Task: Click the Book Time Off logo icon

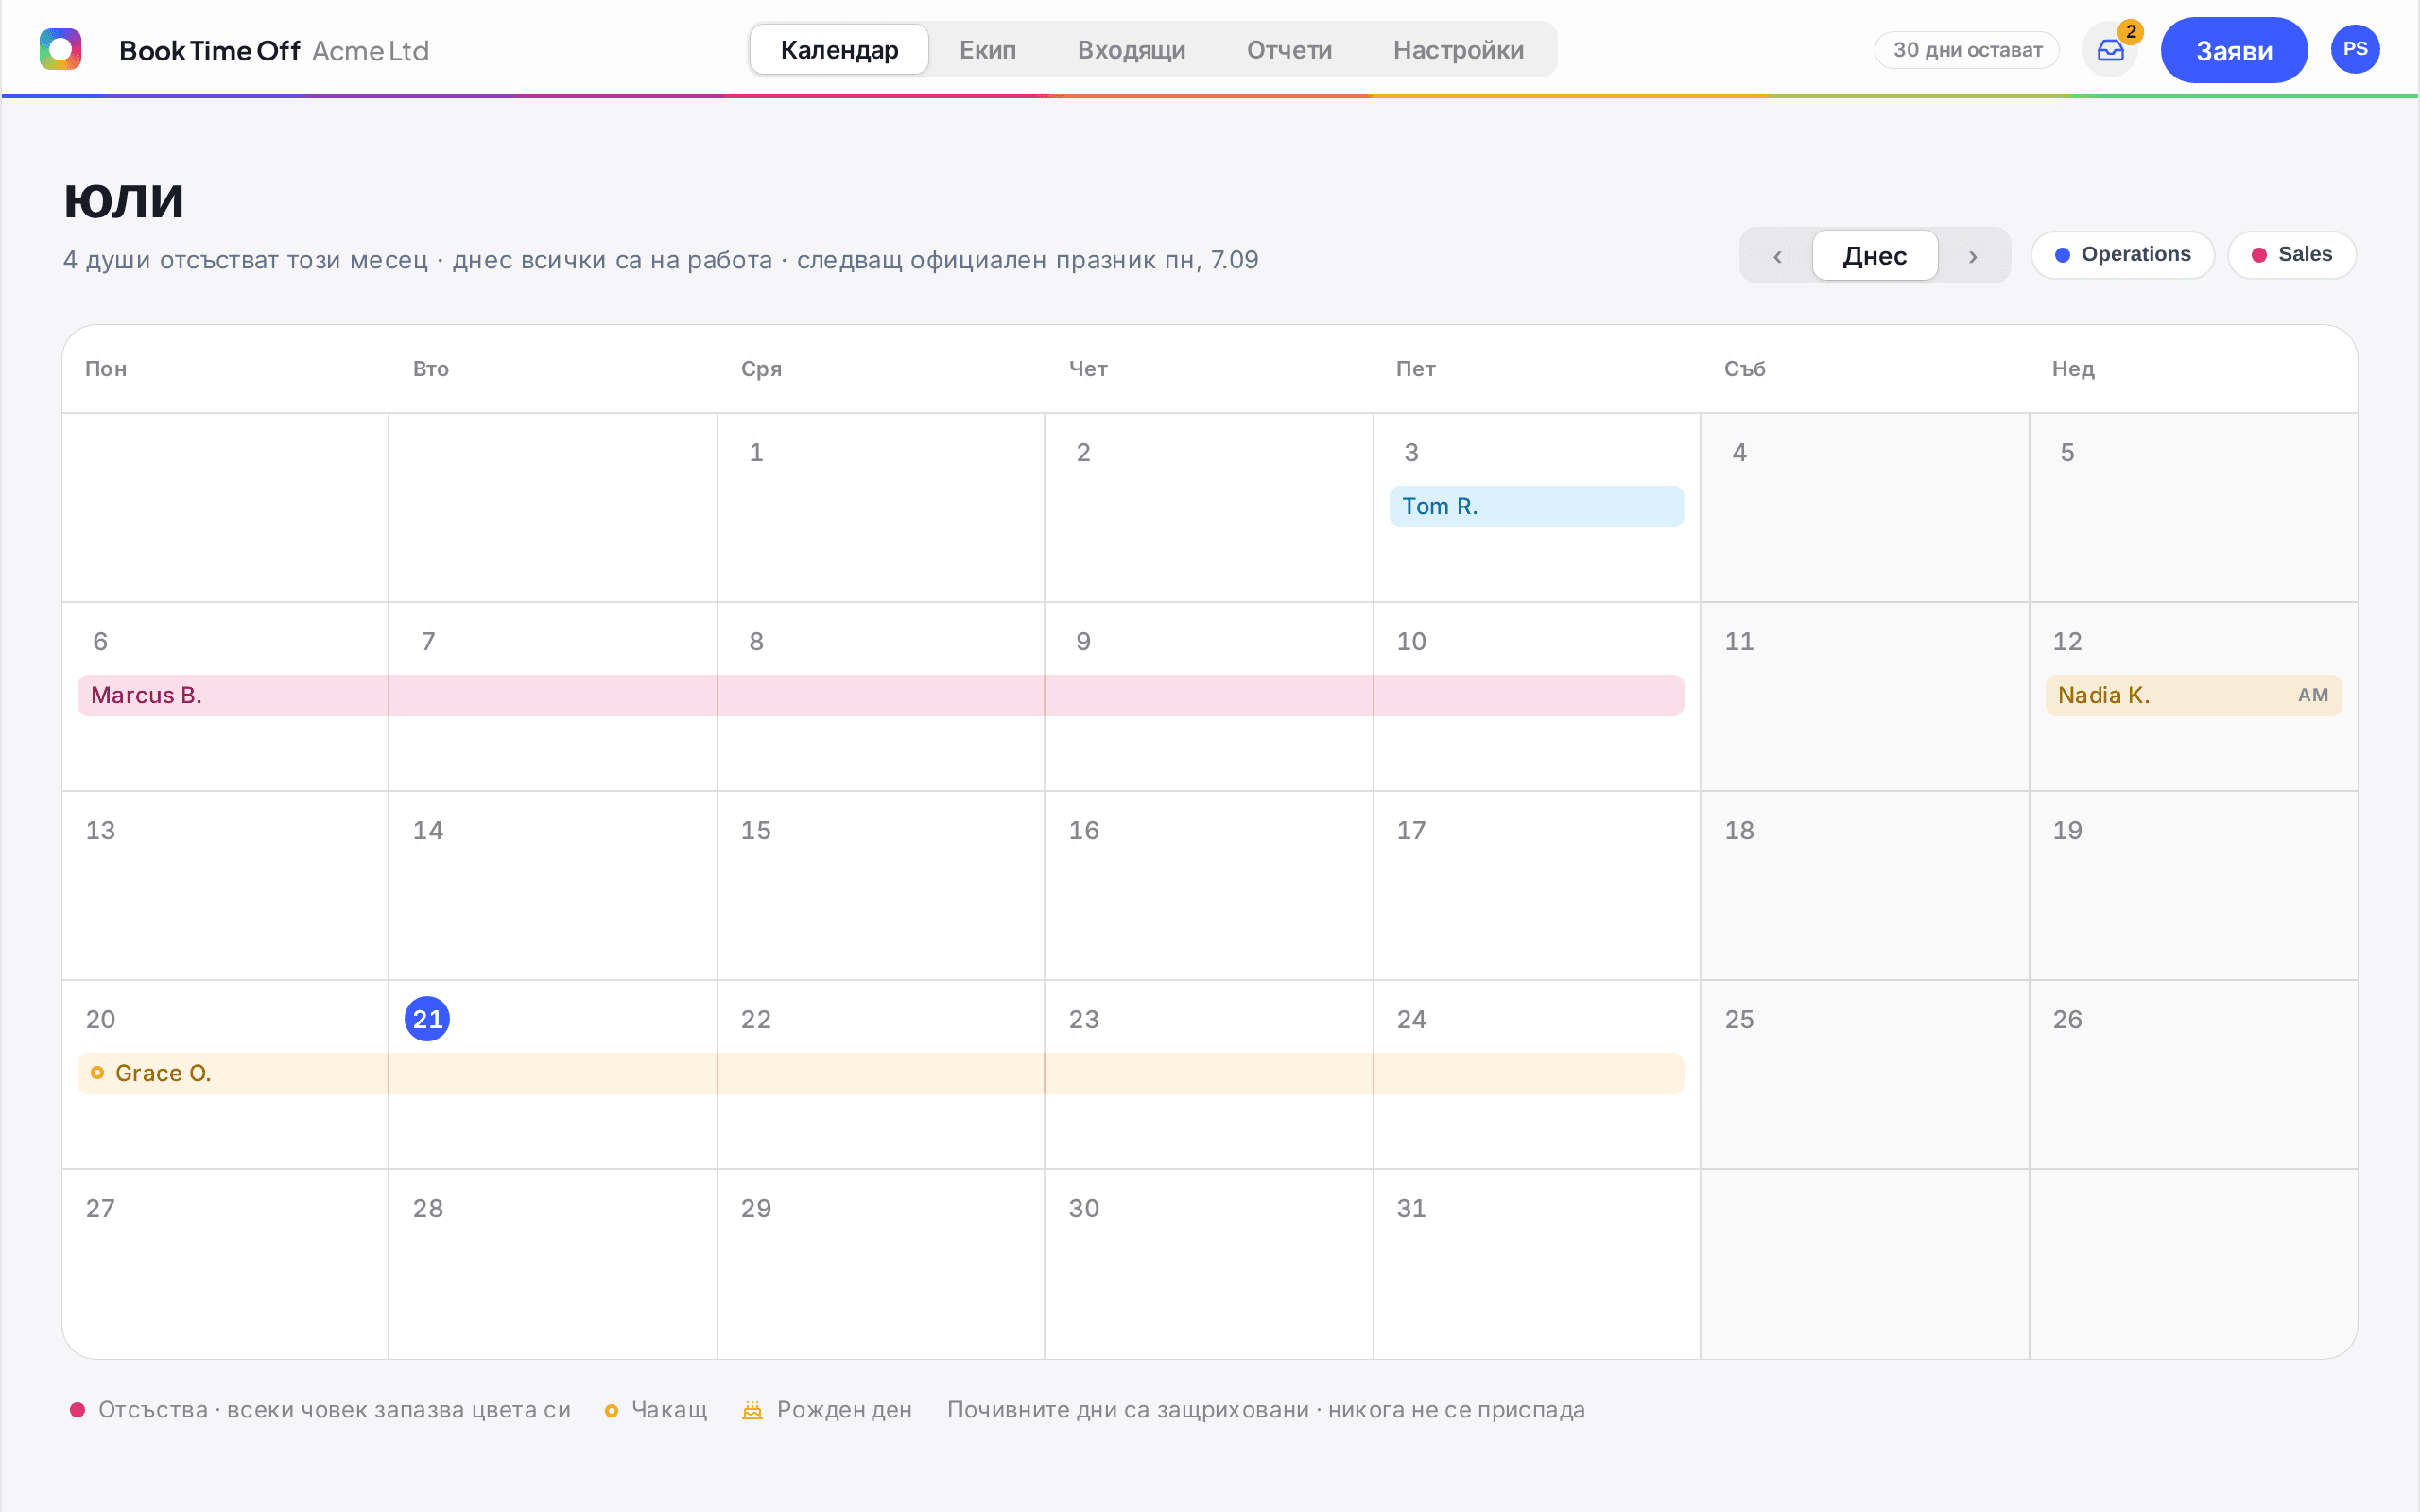Action: pyautogui.click(x=60, y=49)
